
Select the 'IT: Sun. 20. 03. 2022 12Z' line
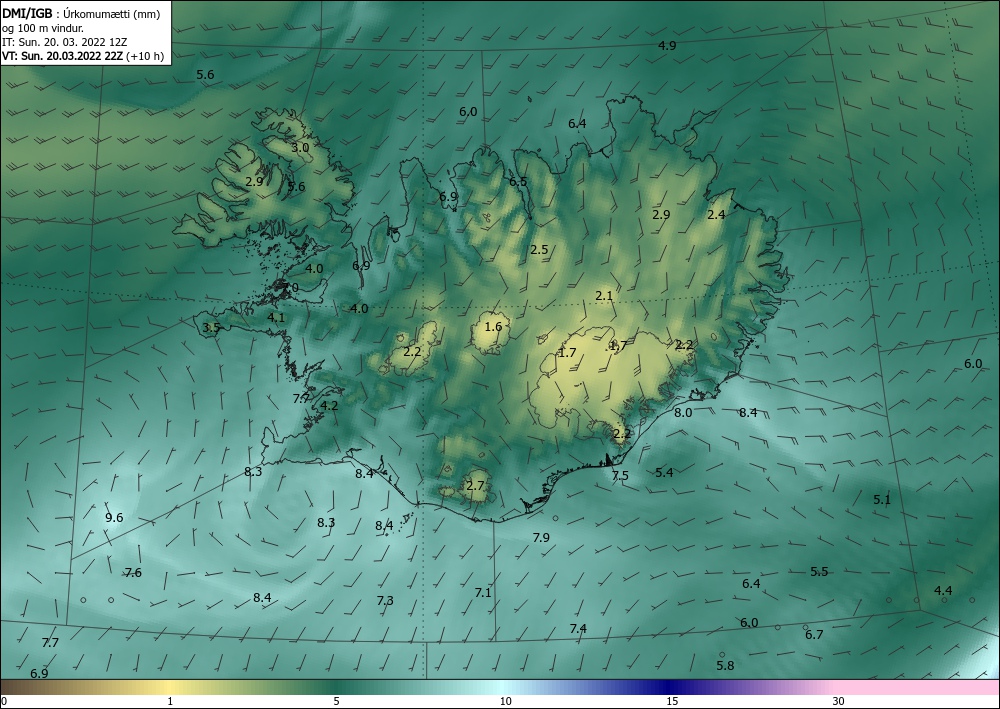pyautogui.click(x=64, y=42)
